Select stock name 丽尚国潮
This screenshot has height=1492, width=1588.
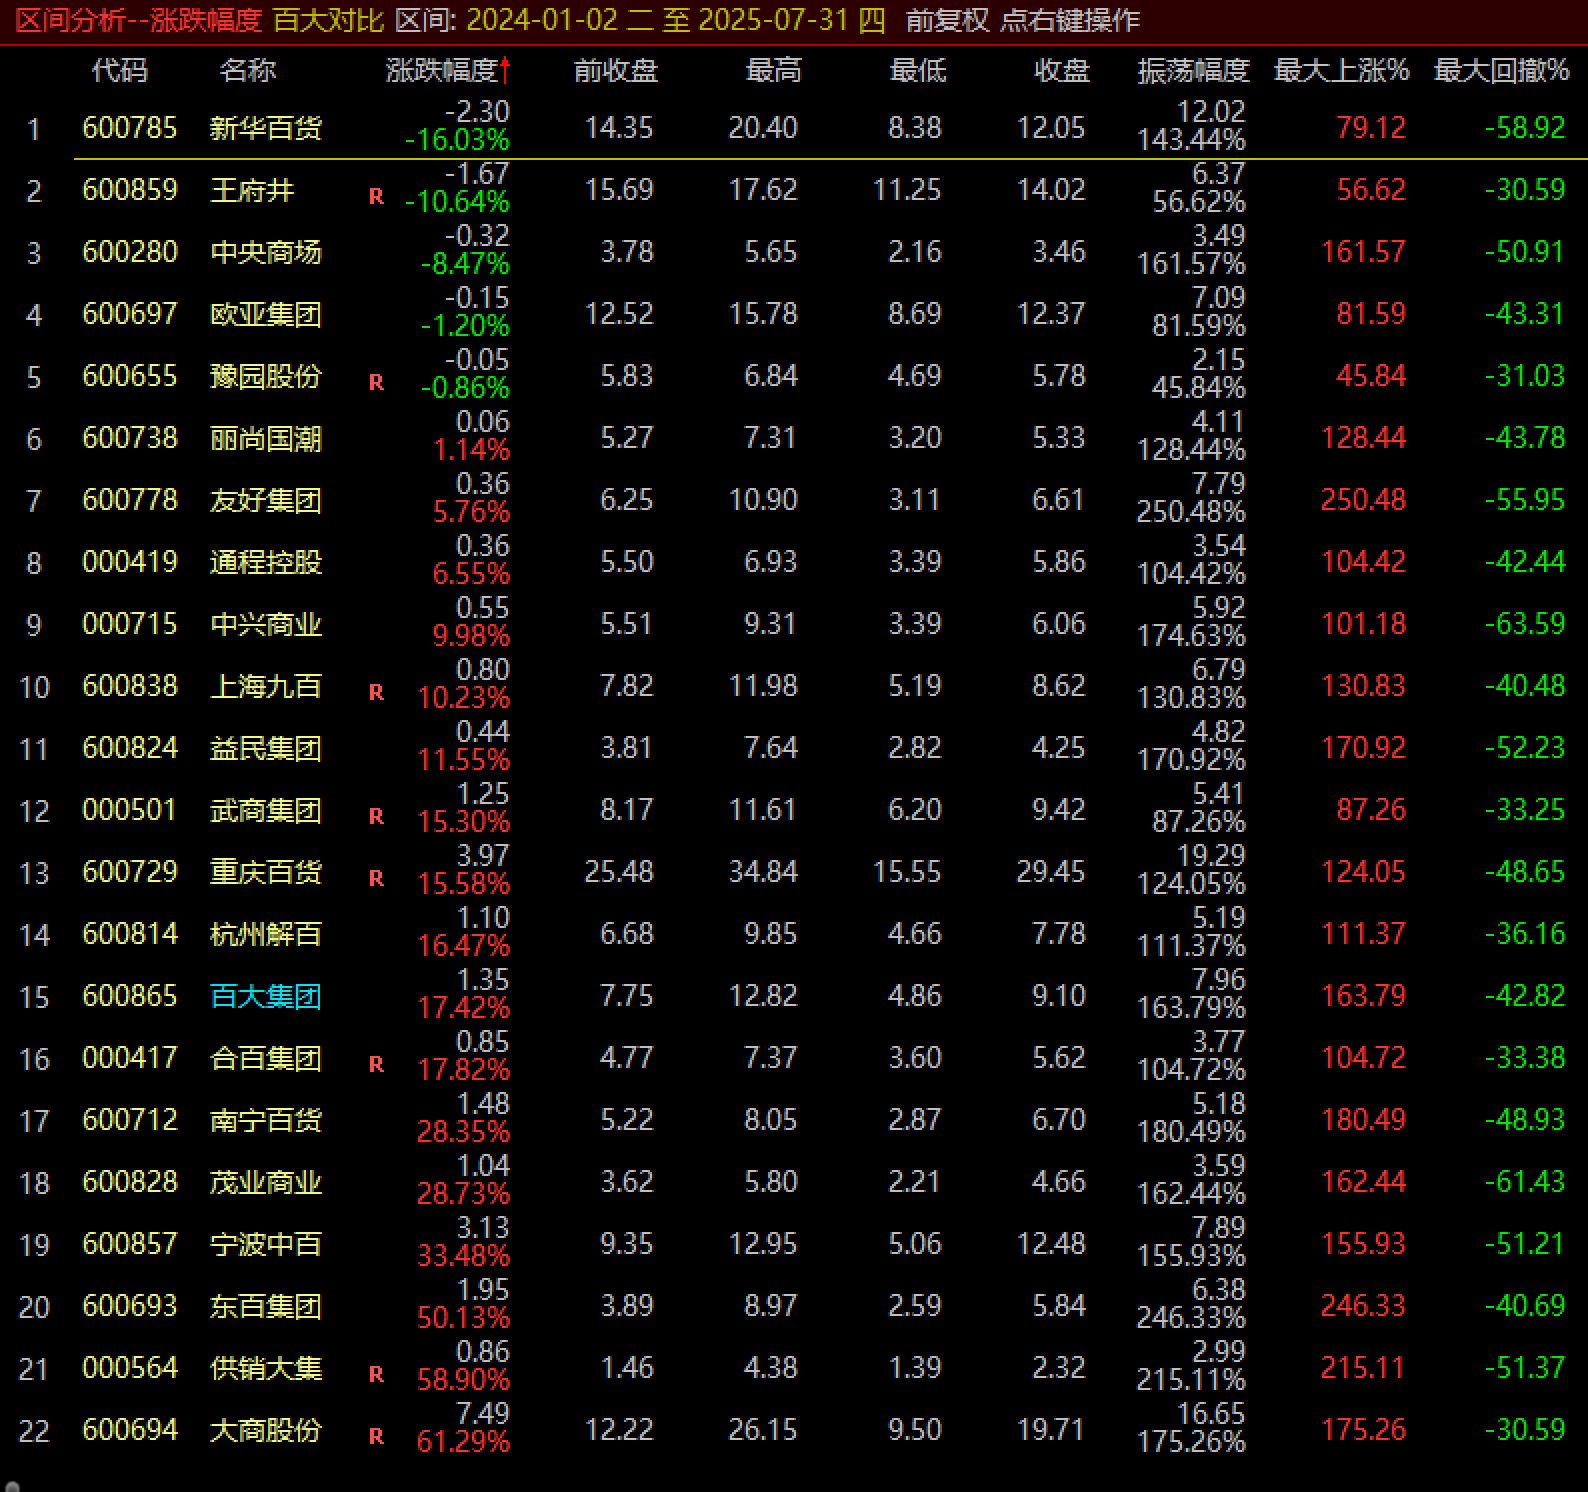pyautogui.click(x=266, y=438)
